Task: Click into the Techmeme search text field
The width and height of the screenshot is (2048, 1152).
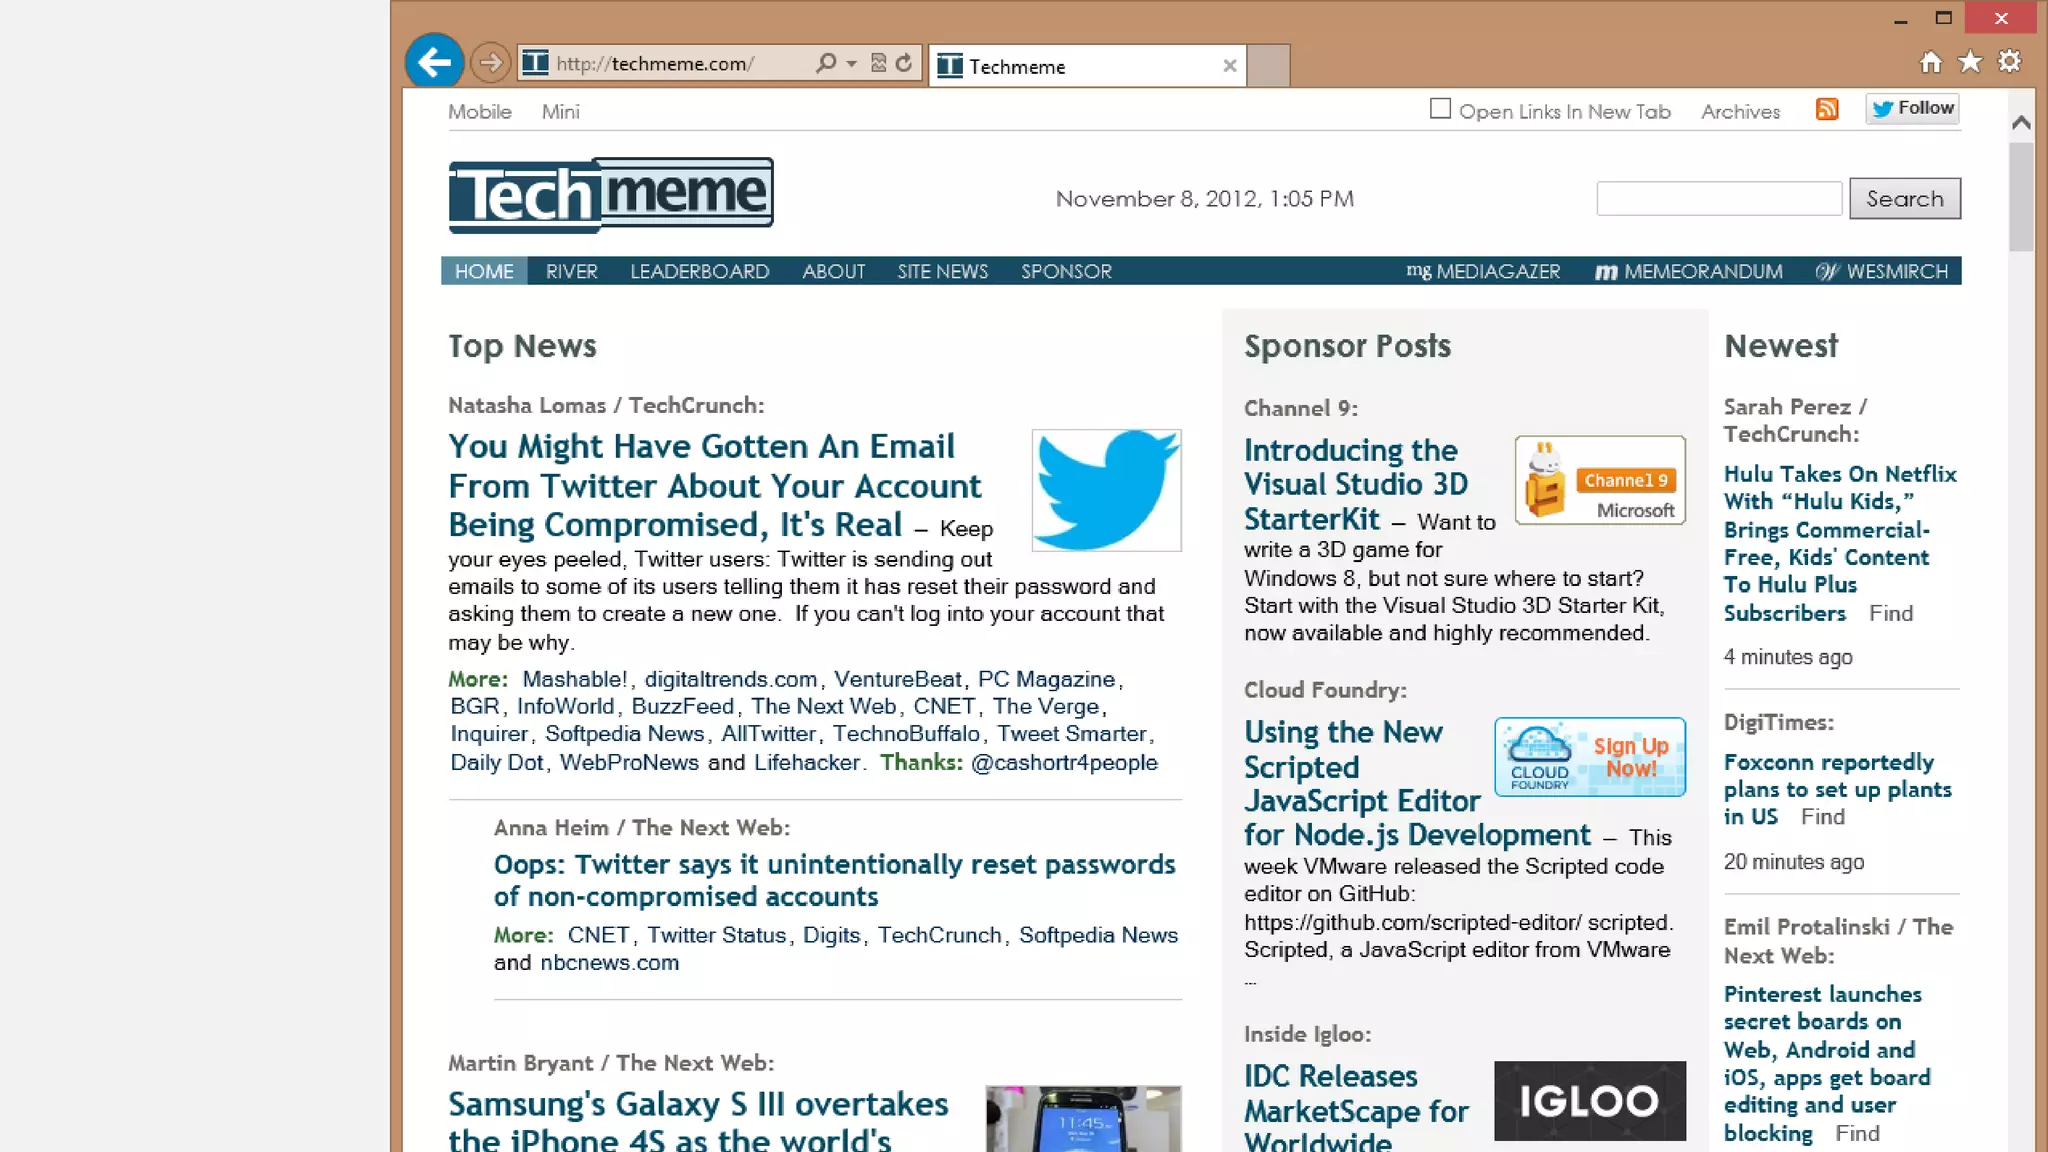Action: click(x=1718, y=198)
